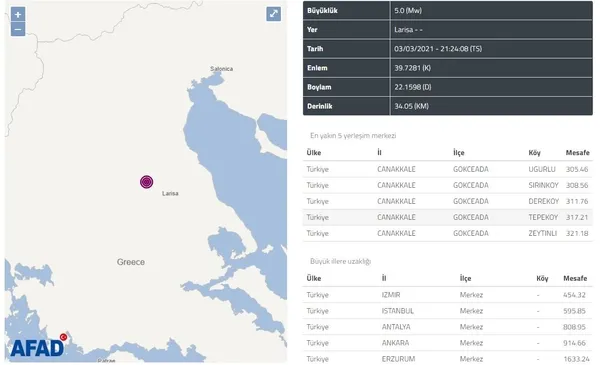
Task: Select ANTALYA city cell
Action: point(396,327)
